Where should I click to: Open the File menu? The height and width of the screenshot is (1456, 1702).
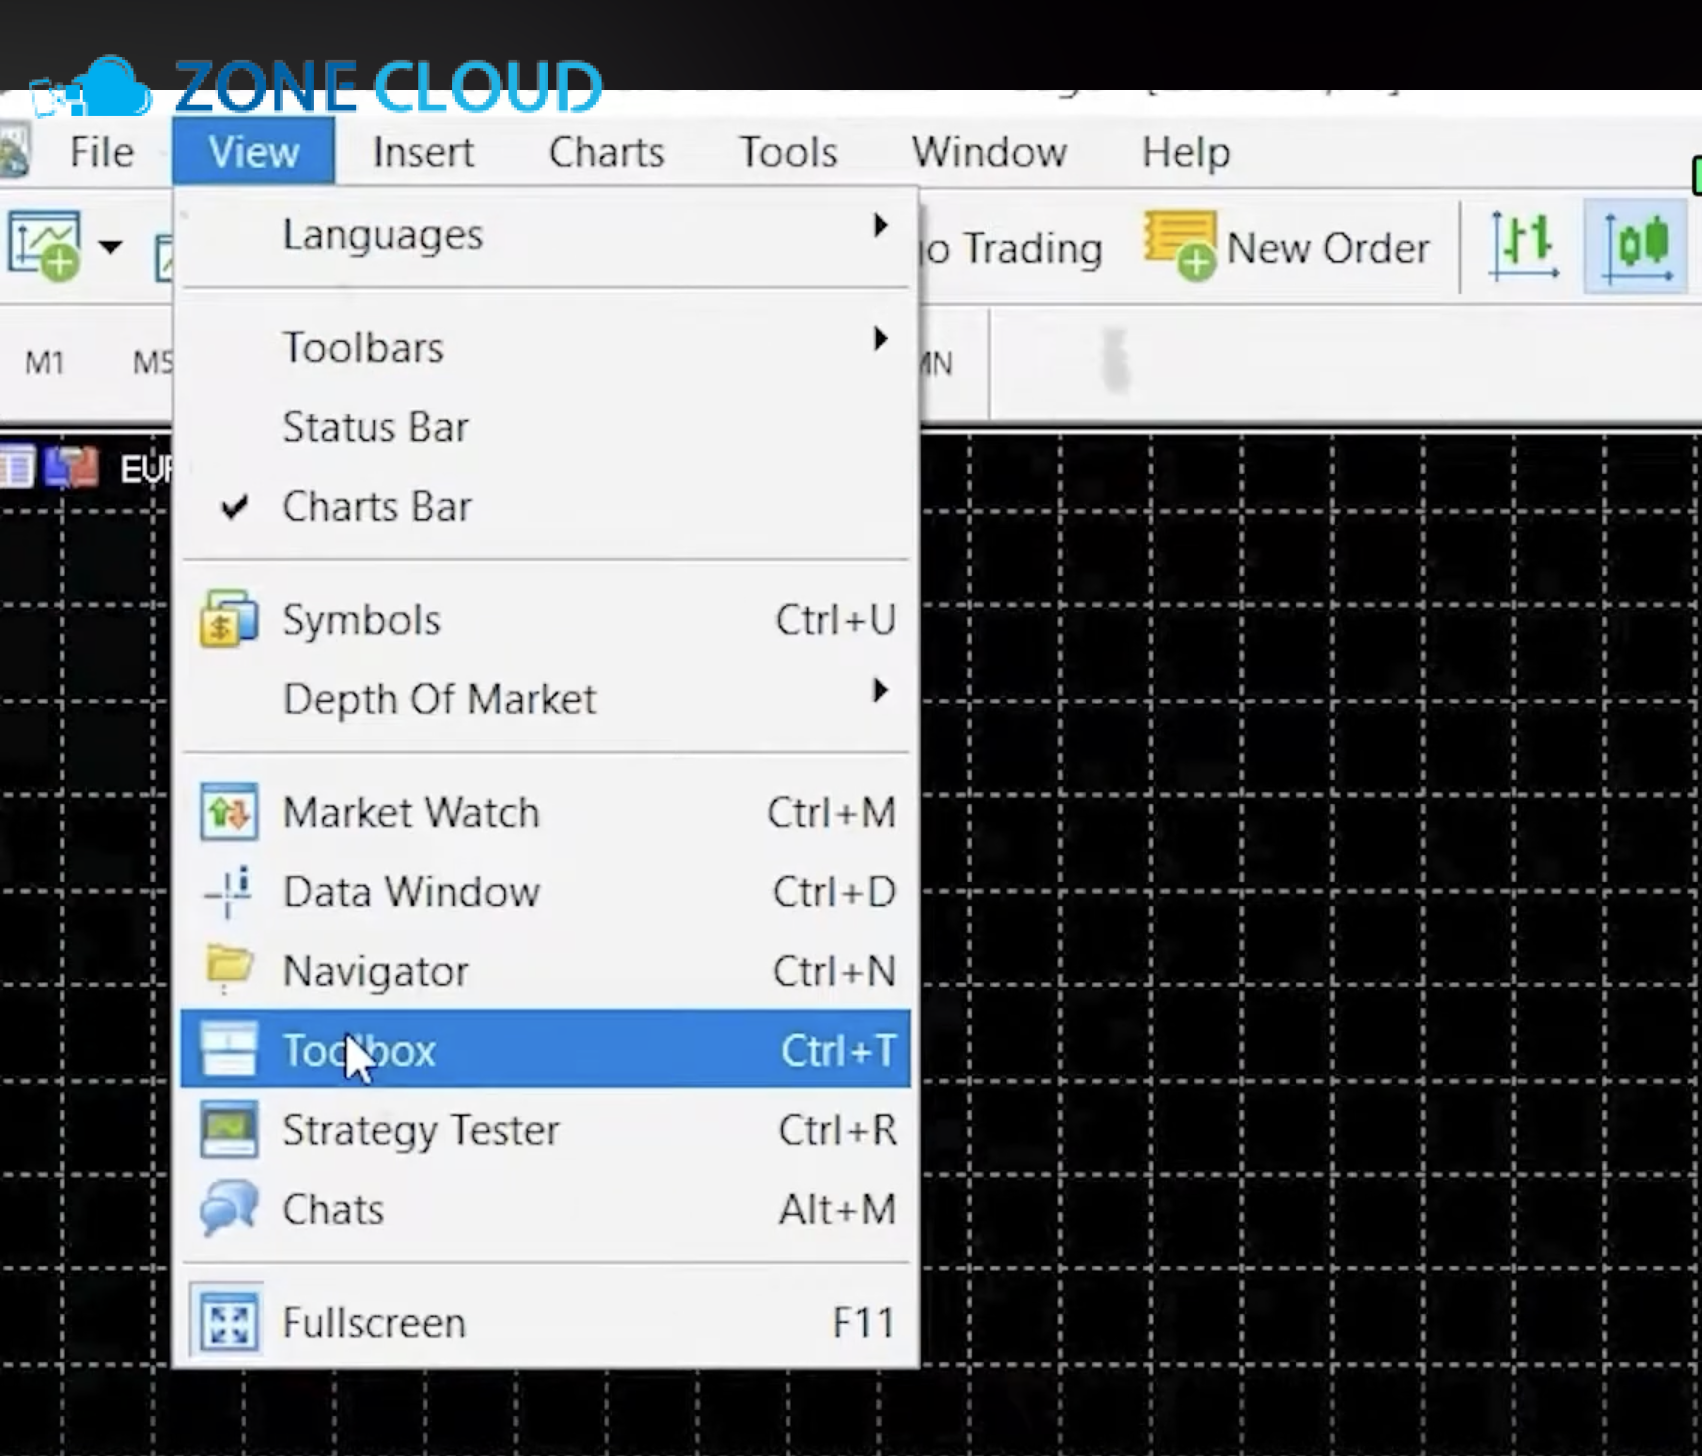(x=101, y=152)
